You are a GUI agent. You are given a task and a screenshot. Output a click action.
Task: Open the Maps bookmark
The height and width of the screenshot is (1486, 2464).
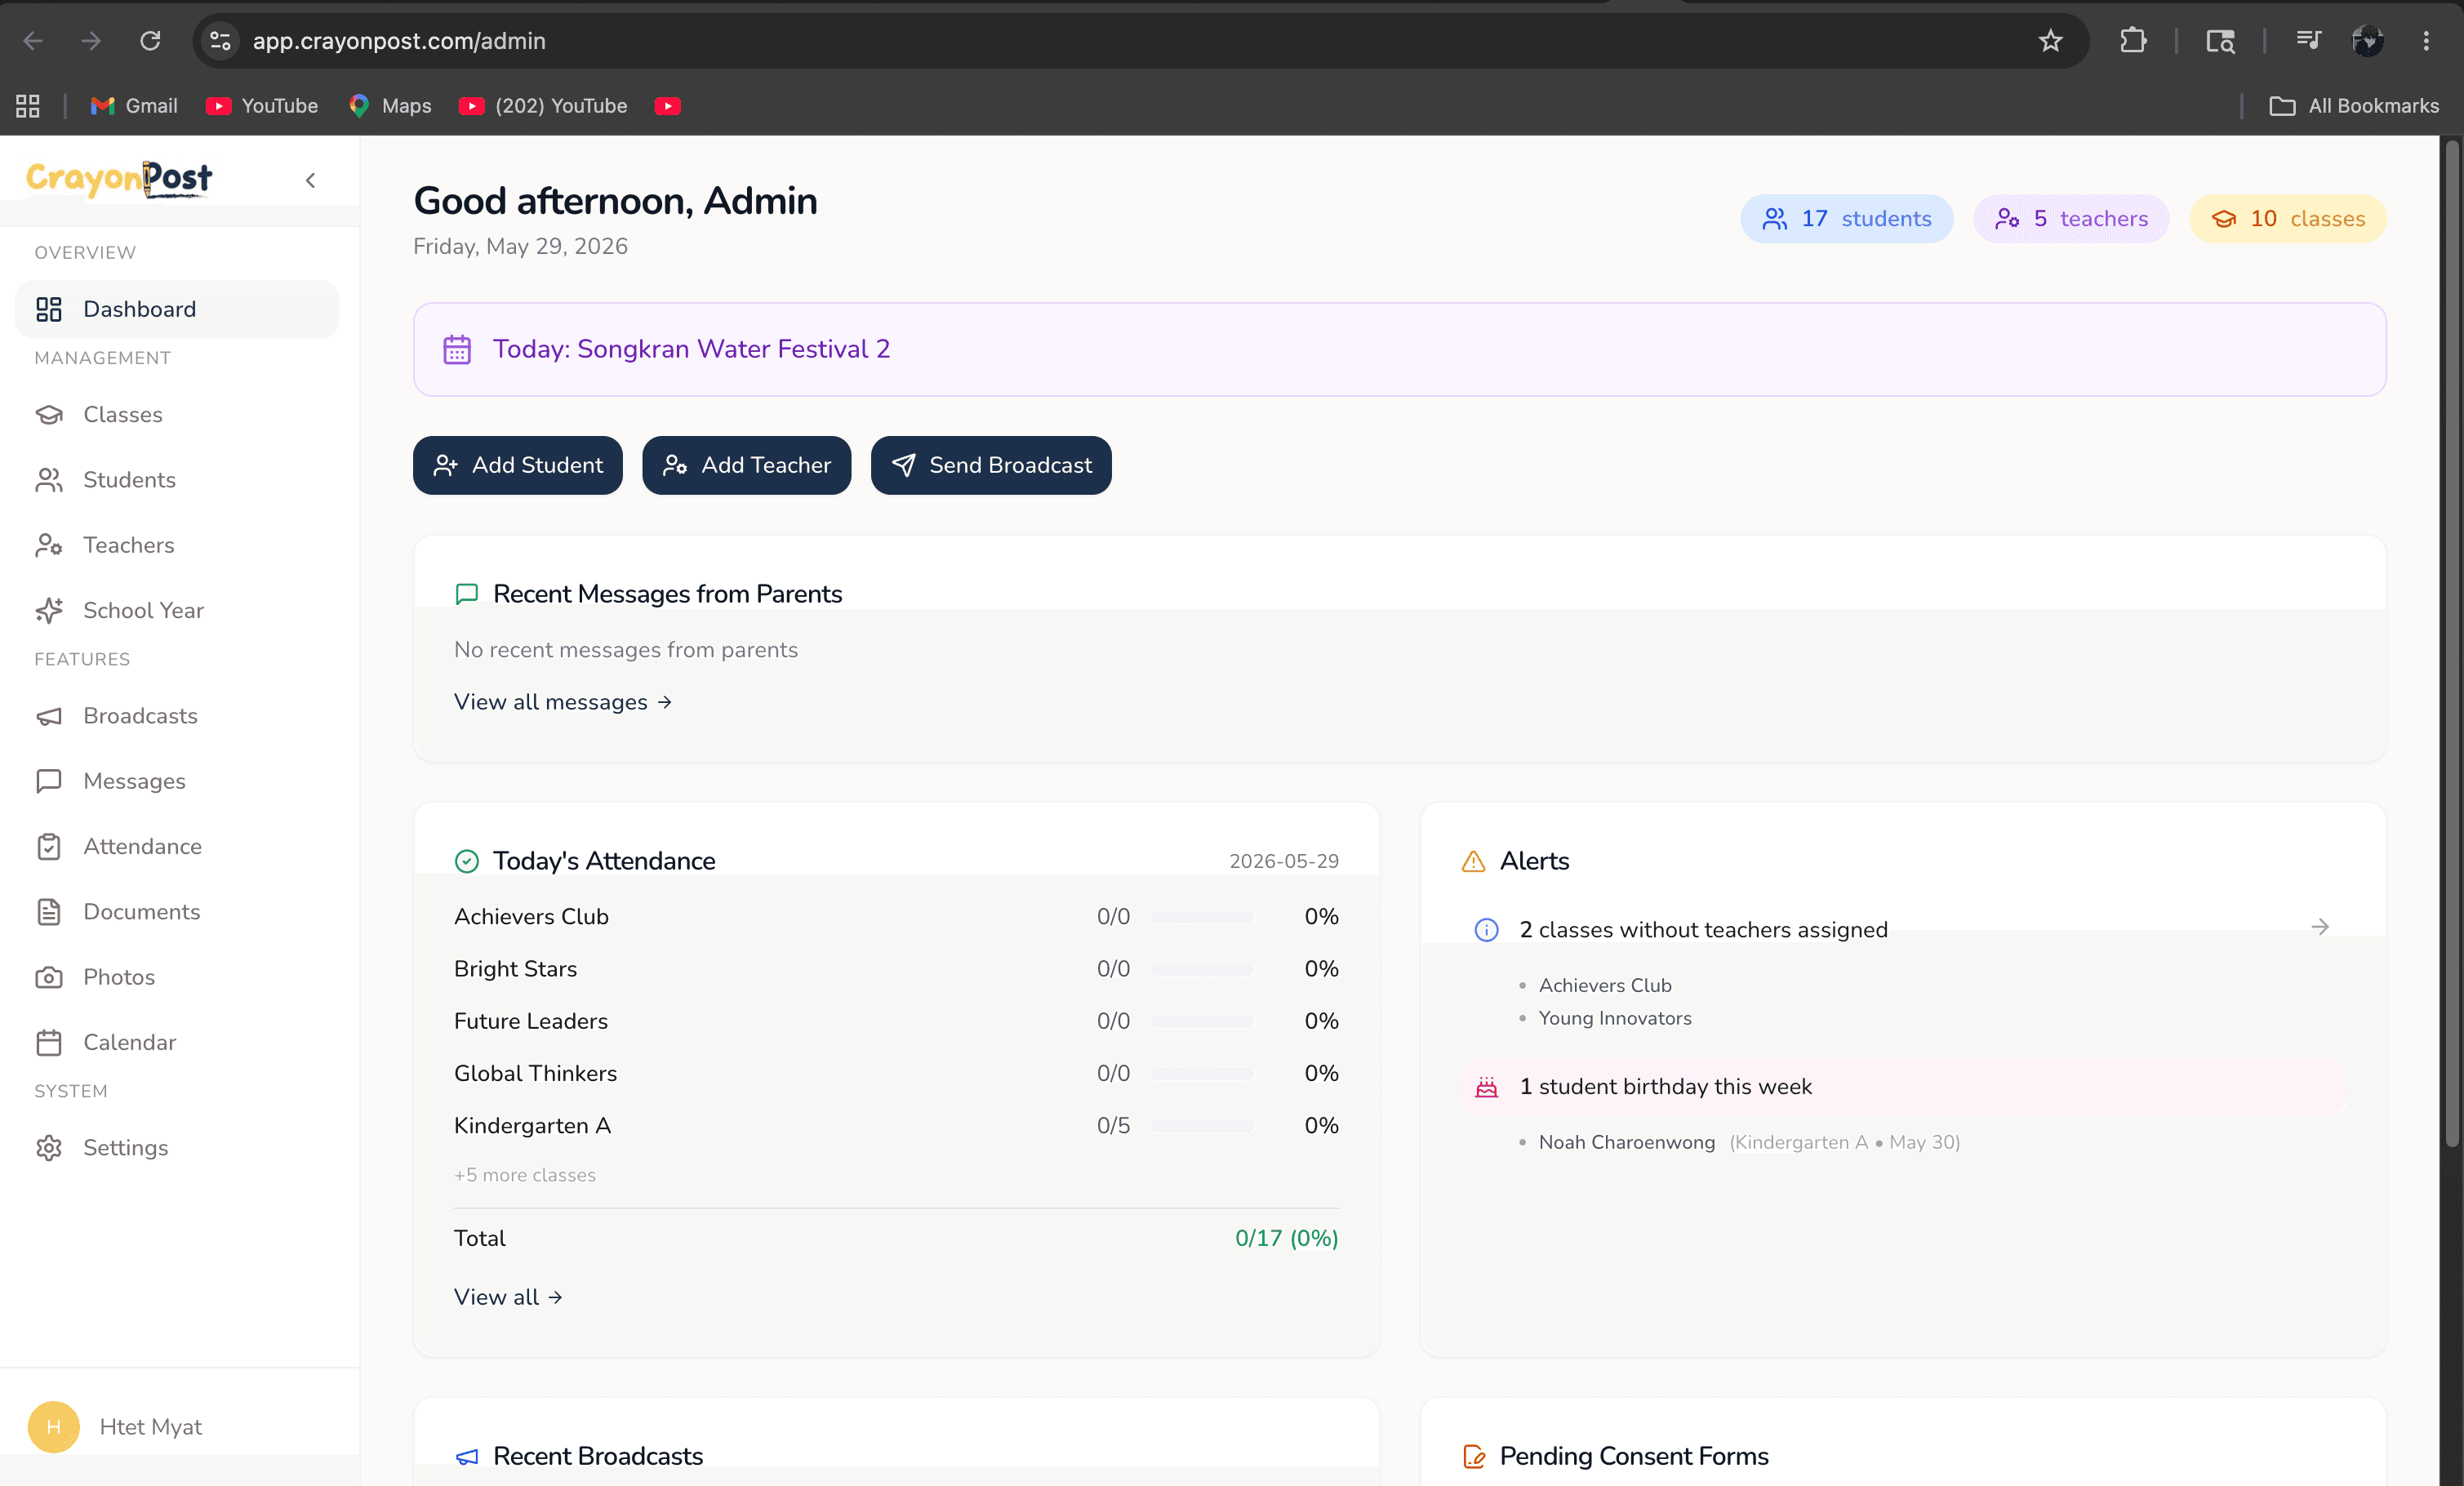pos(390,106)
